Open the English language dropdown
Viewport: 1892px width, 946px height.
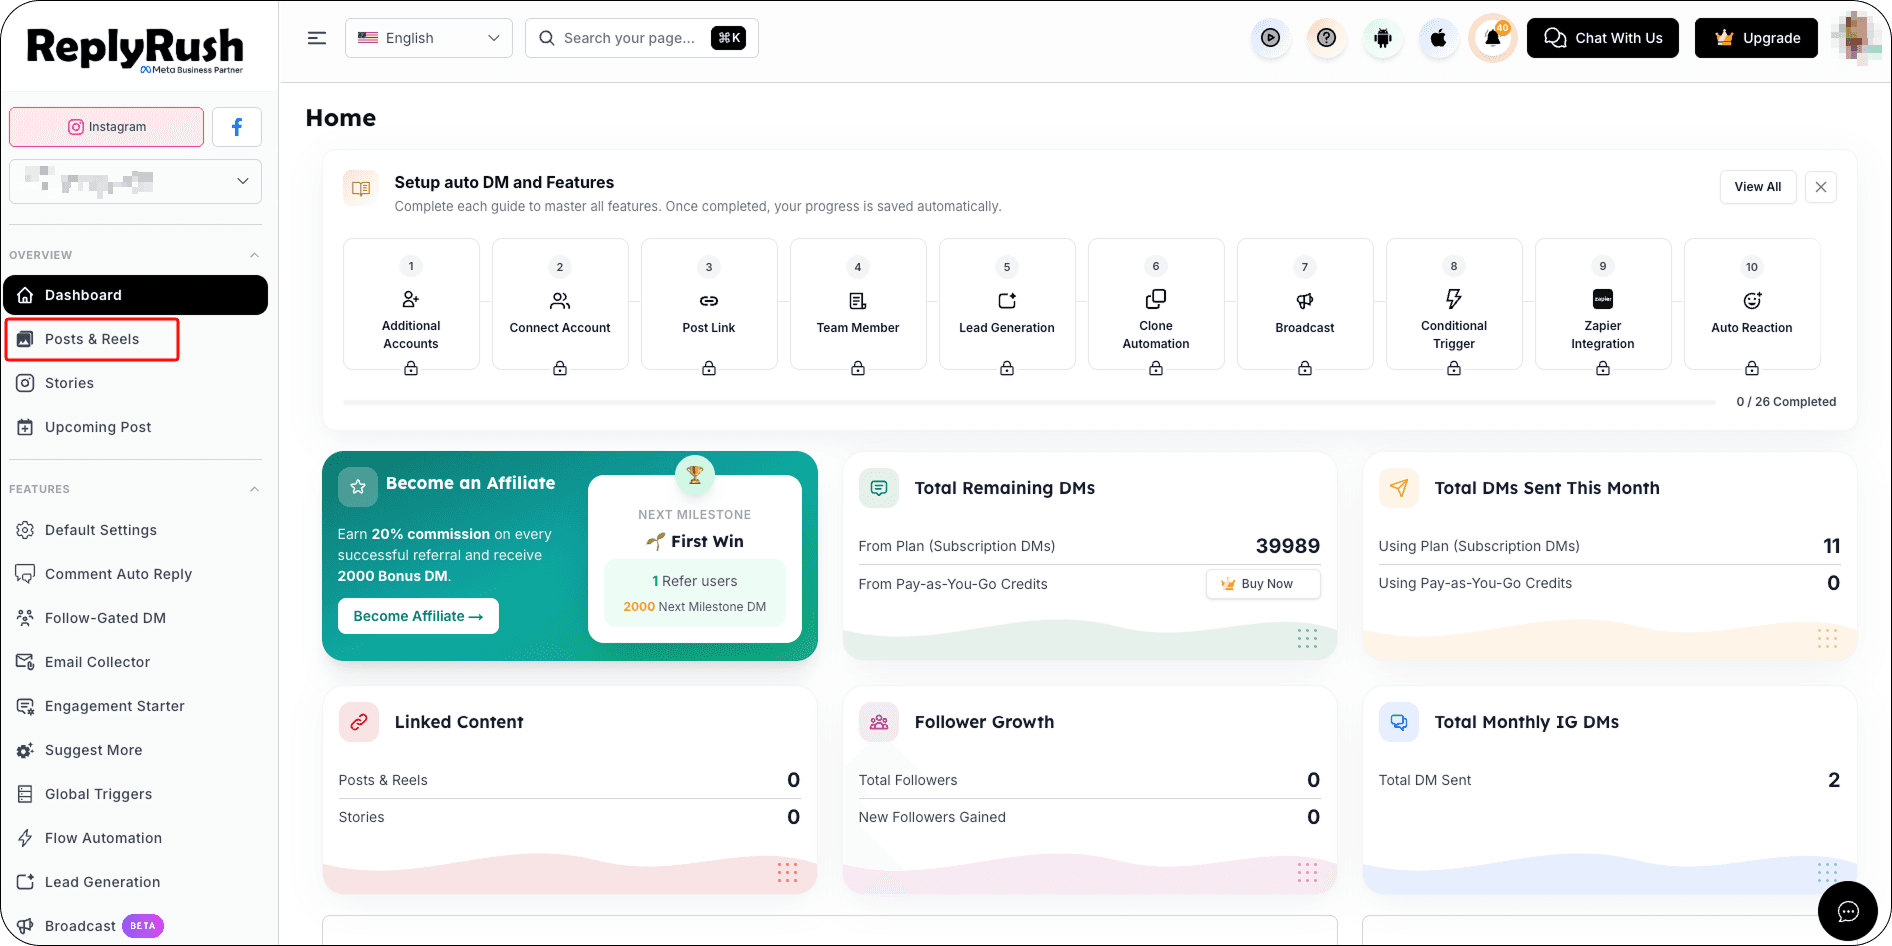[429, 38]
